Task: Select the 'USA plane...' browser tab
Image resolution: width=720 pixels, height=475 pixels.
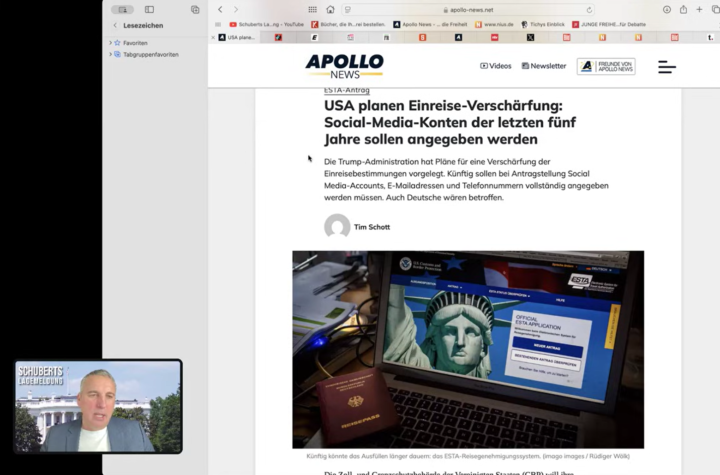Action: [236, 37]
